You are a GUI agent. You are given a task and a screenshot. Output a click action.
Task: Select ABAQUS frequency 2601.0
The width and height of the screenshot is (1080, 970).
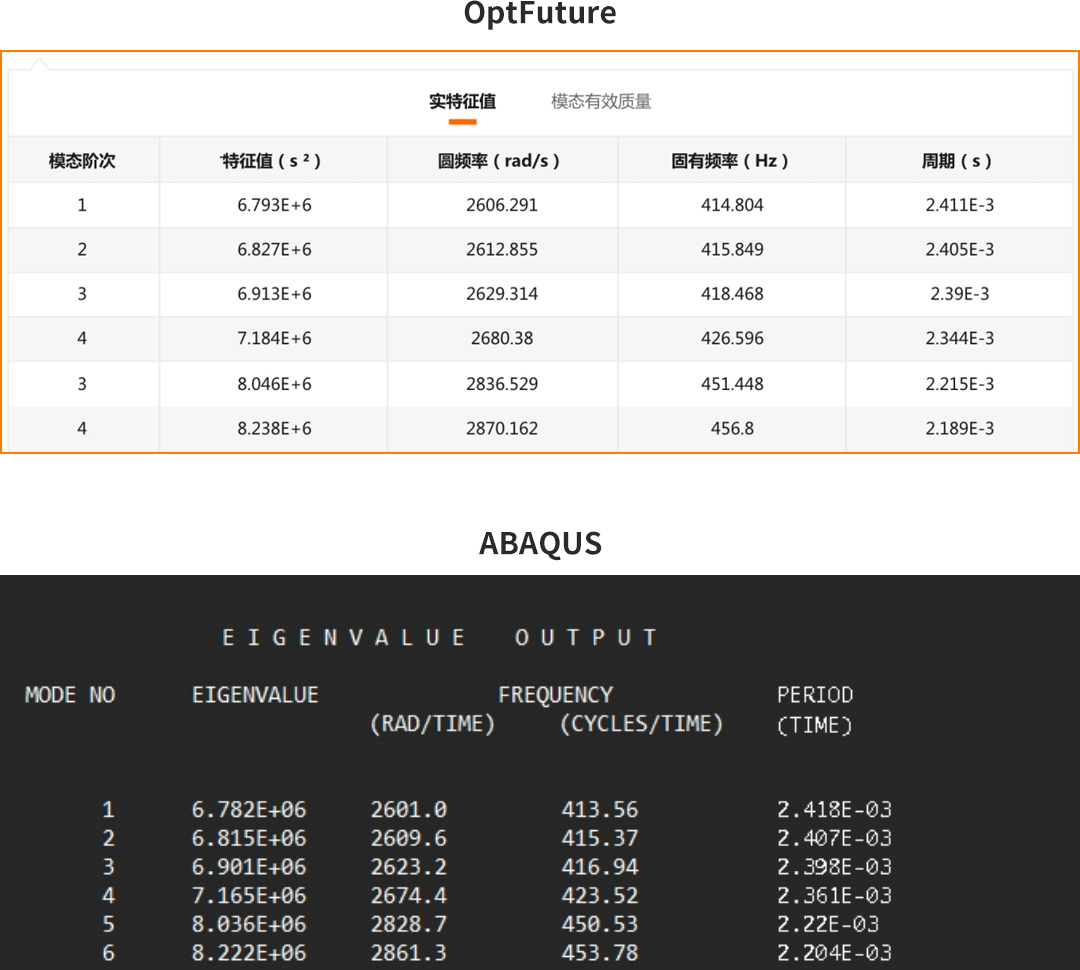tap(409, 809)
